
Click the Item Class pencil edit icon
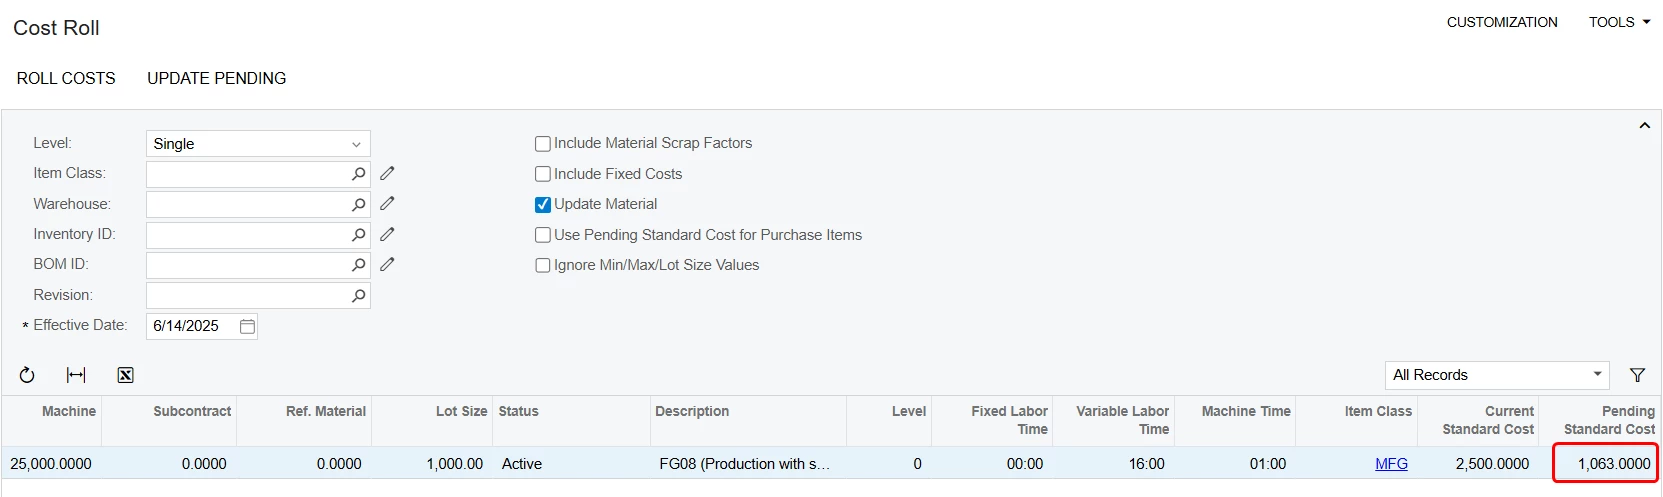(x=387, y=174)
